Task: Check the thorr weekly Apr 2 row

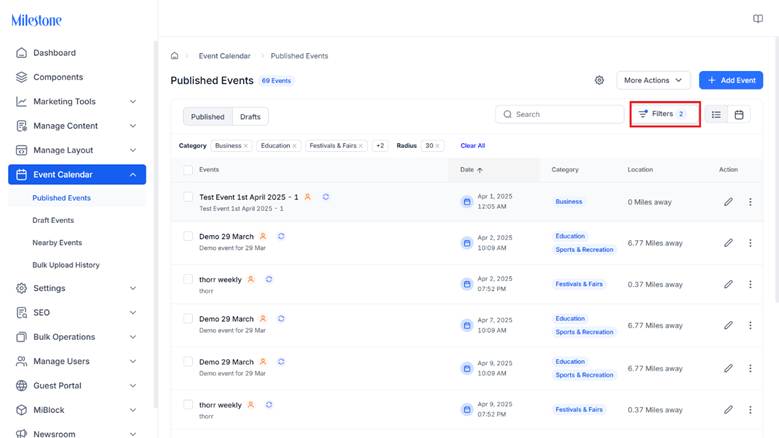Action: coord(188,279)
